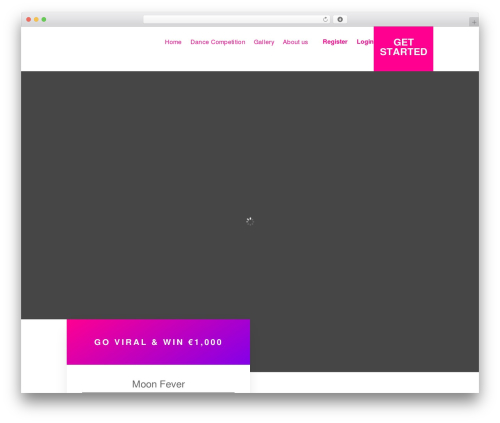Click the GET STARTED button
This screenshot has width=500, height=423.
(x=403, y=49)
